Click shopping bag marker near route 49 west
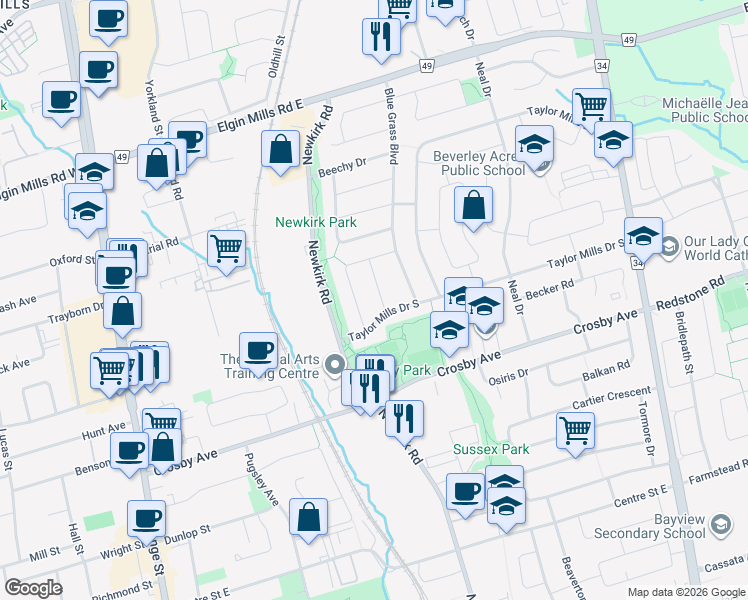Viewport: 748px width, 600px height. click(157, 166)
